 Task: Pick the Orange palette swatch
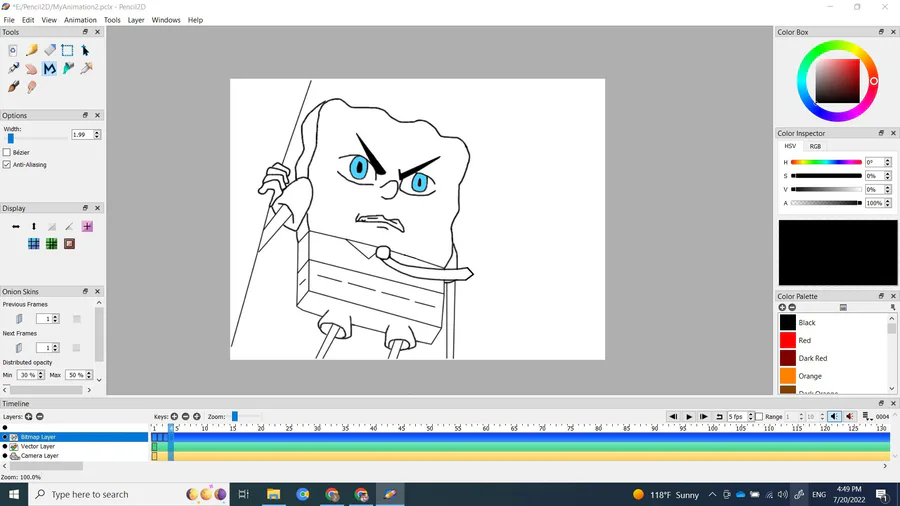(x=788, y=376)
